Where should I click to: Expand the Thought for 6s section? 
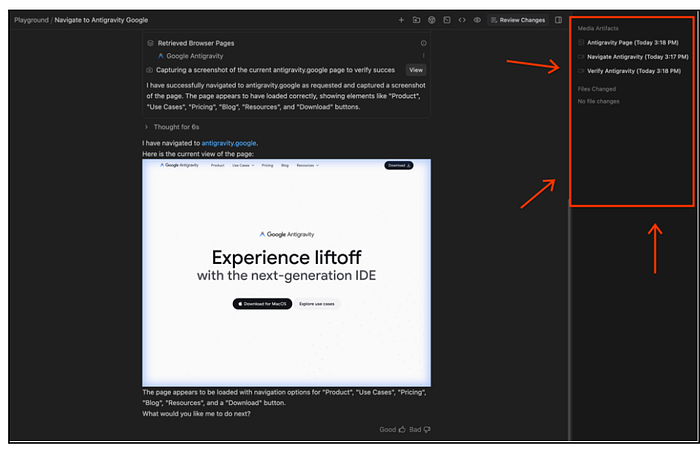point(171,127)
